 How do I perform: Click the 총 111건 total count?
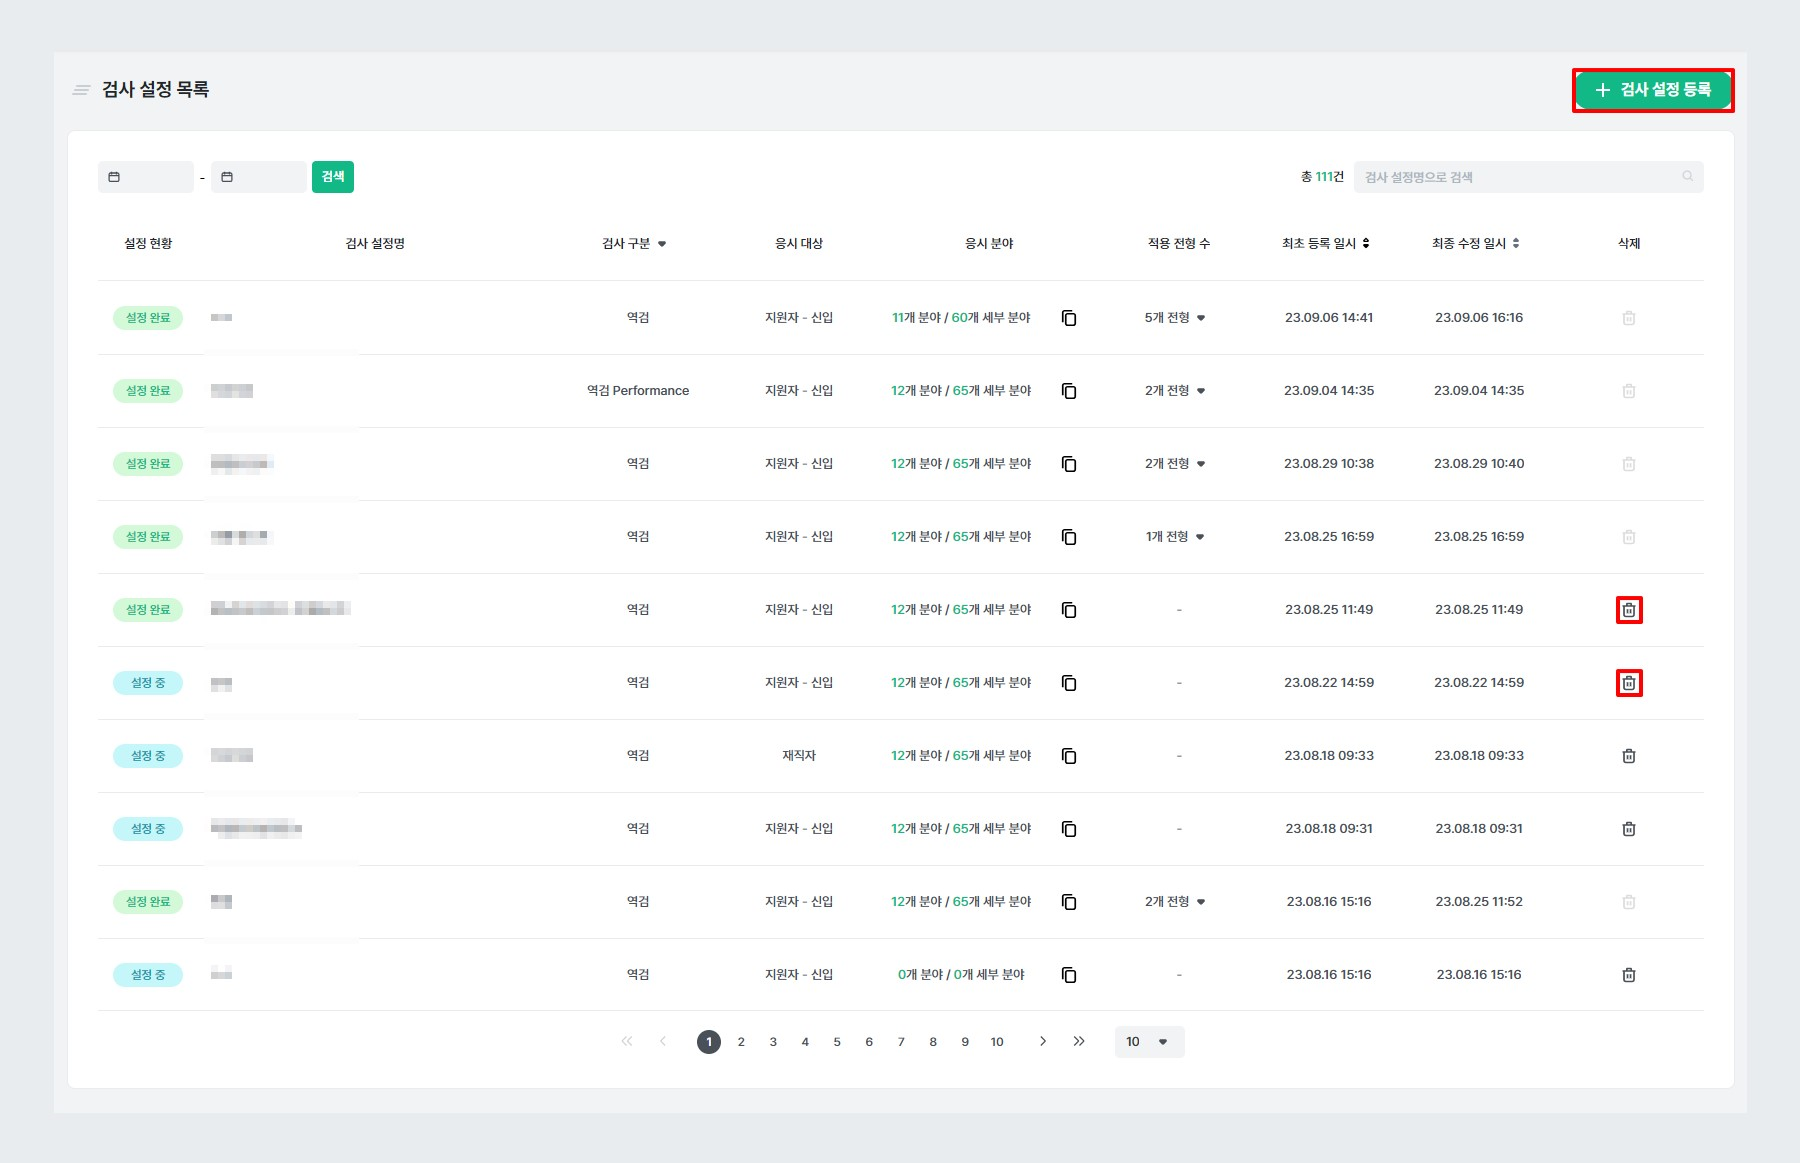click(x=1322, y=177)
